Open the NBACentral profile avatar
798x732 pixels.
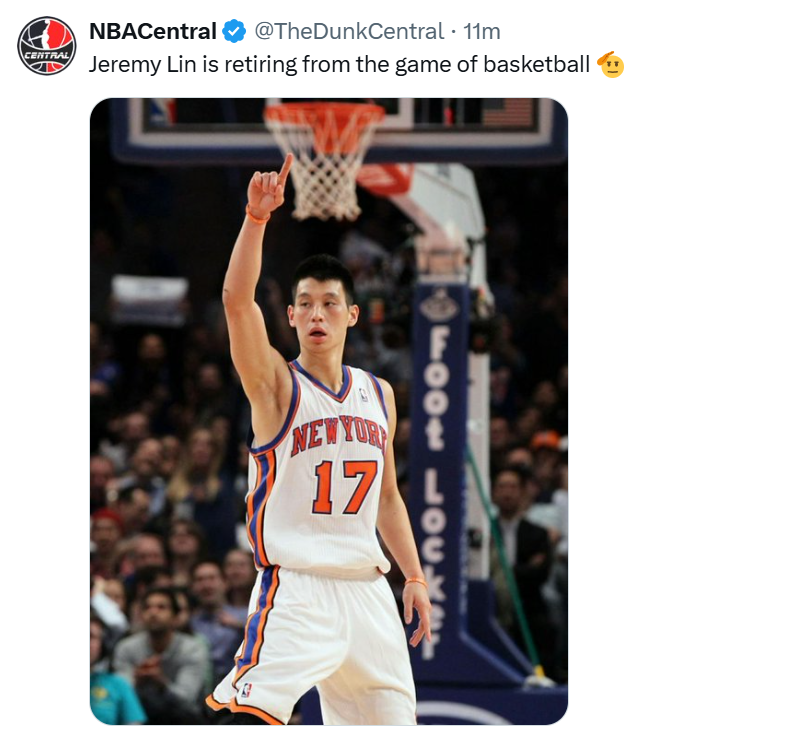pyautogui.click(x=47, y=45)
